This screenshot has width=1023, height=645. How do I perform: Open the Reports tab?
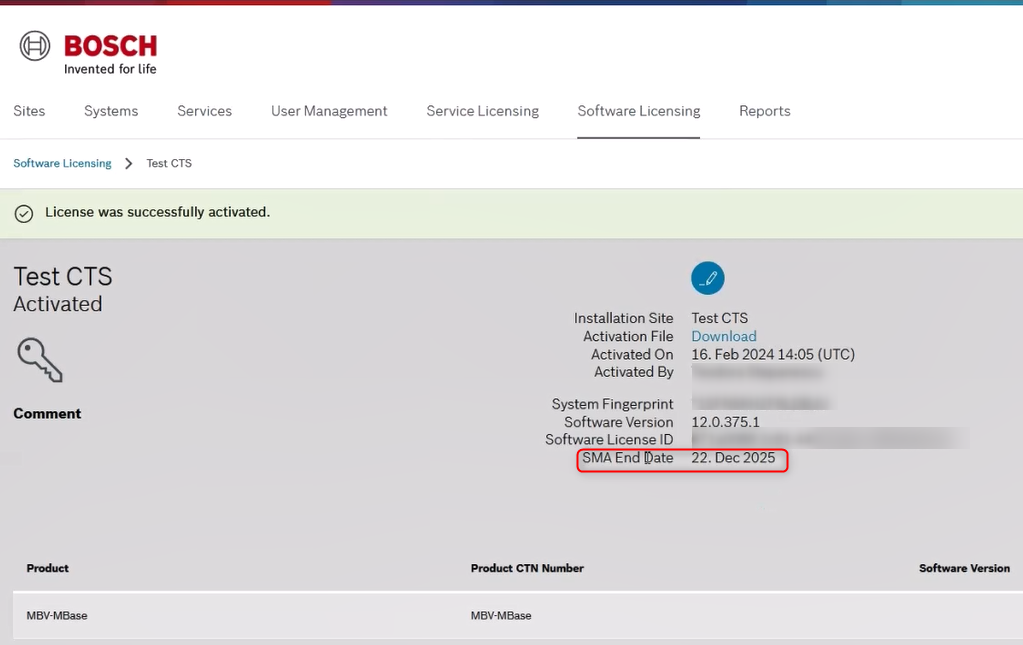point(764,111)
